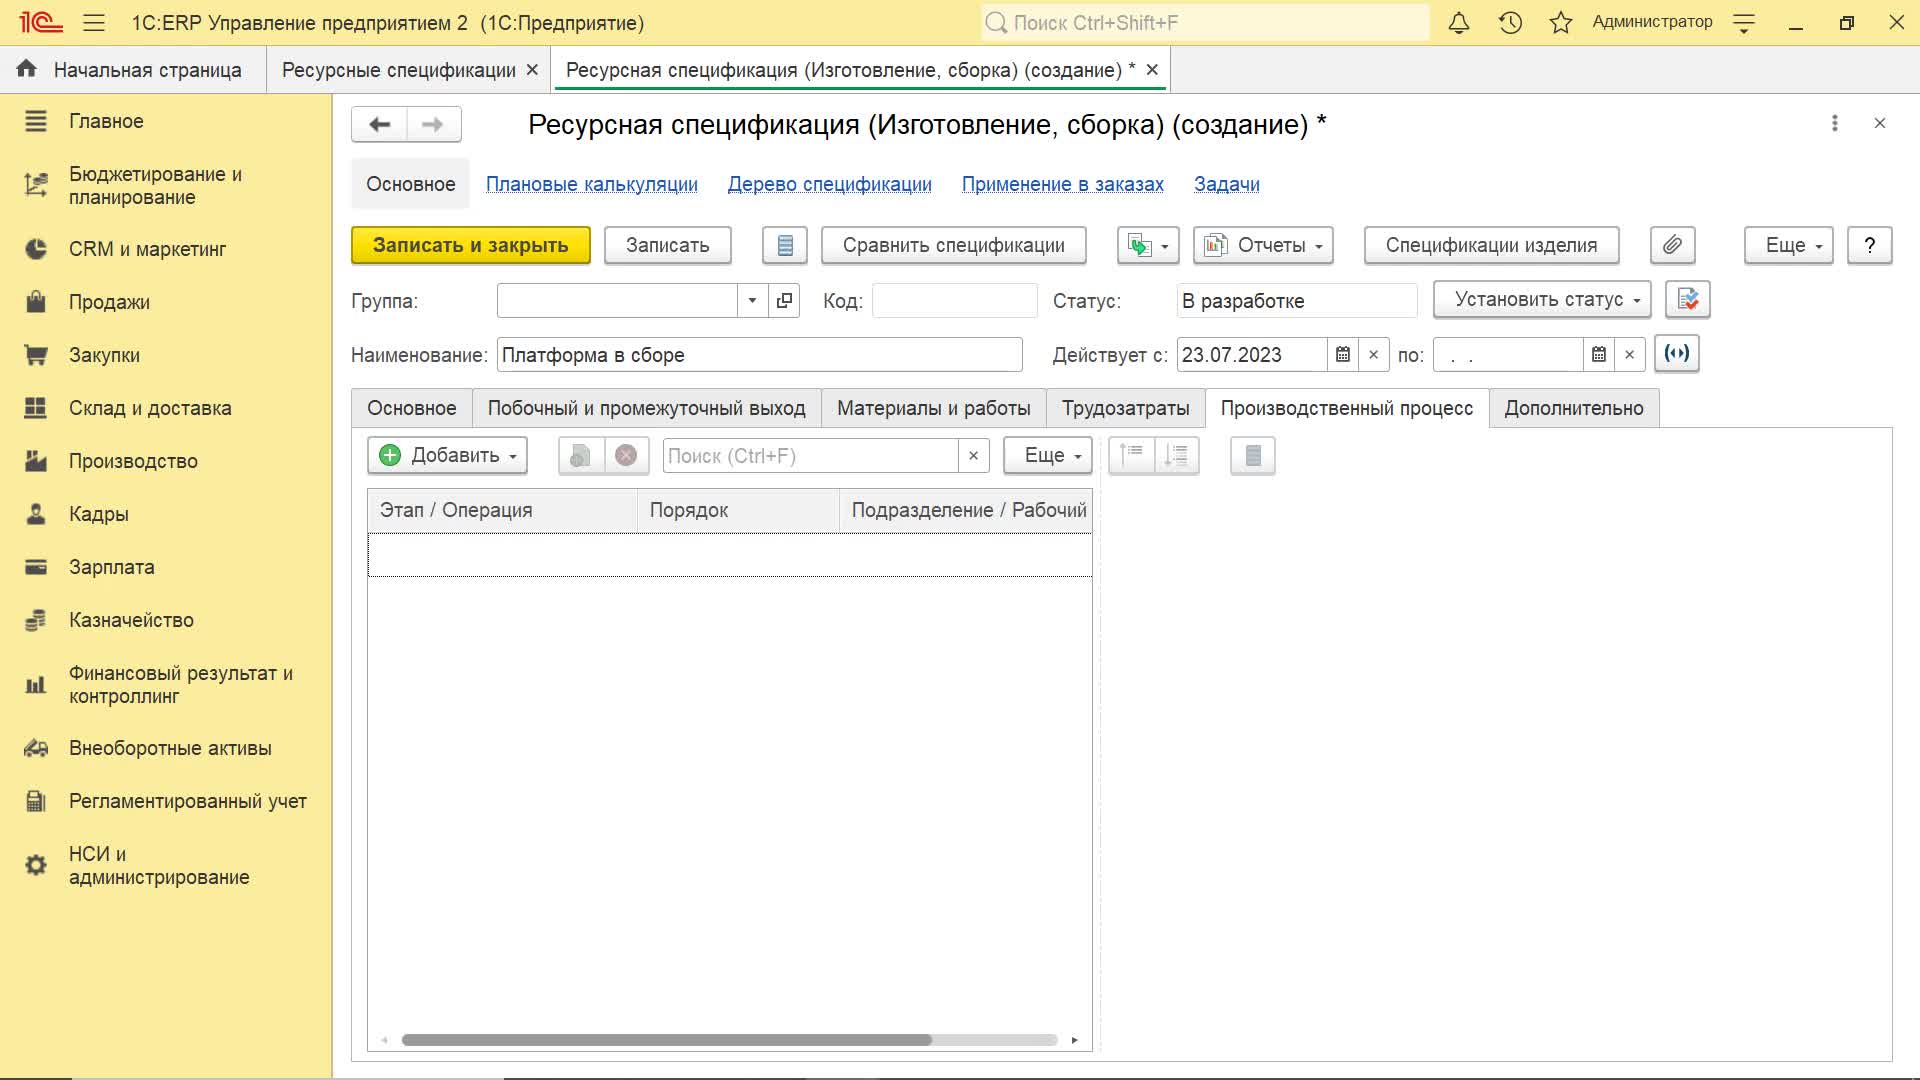
Task: Open the Группа selection form icon
Action: [784, 300]
